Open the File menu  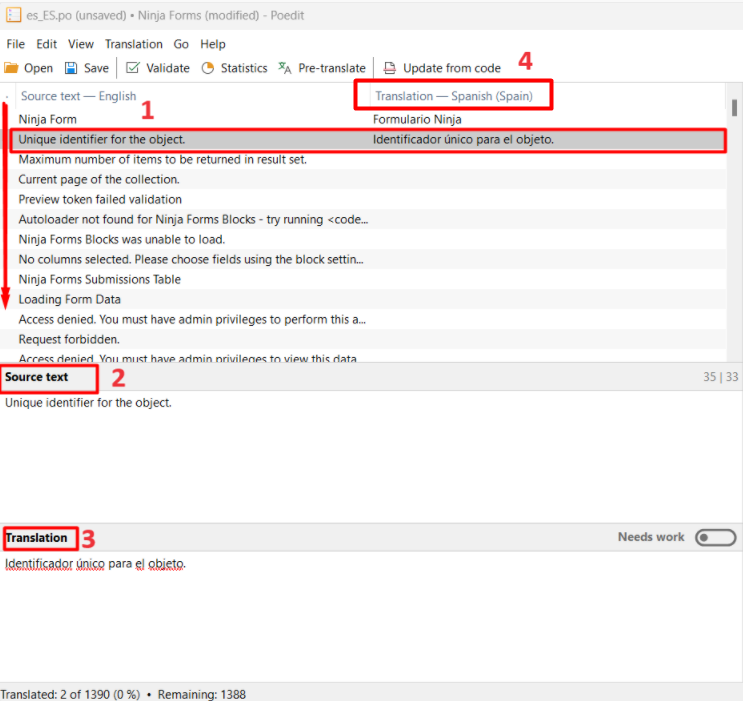15,44
